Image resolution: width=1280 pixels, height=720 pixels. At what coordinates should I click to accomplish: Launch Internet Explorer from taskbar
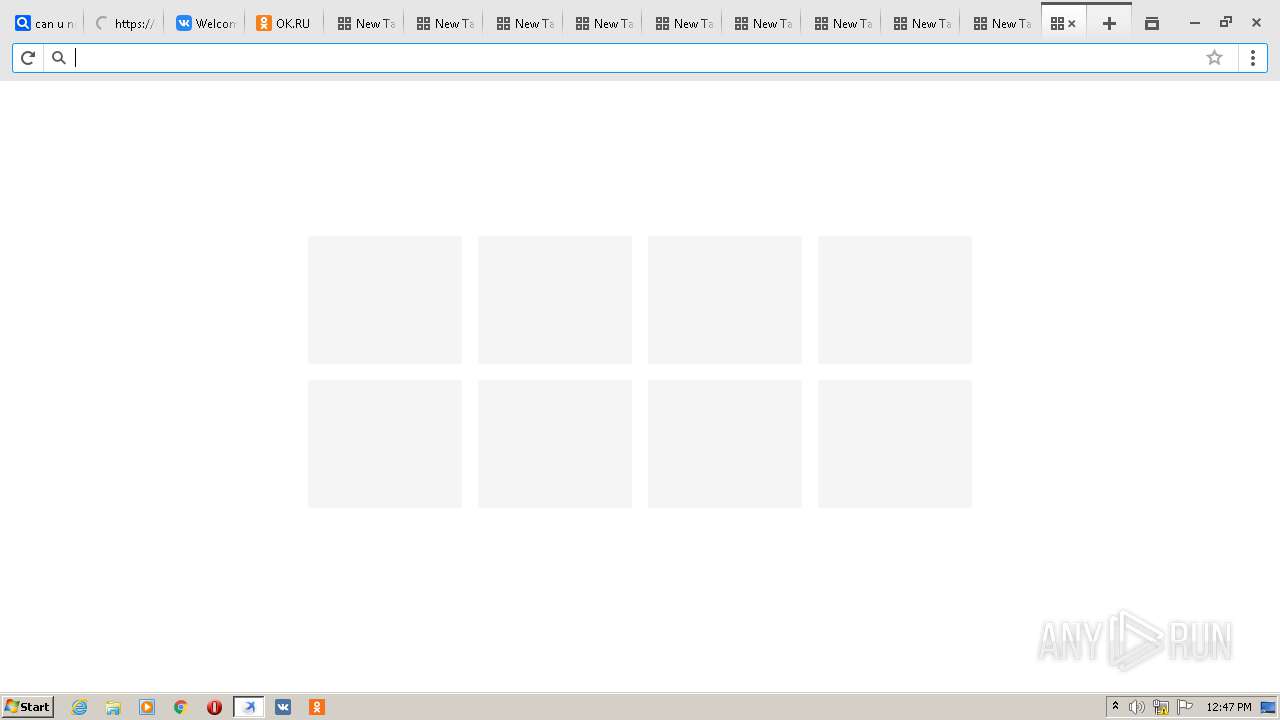pyautogui.click(x=80, y=707)
